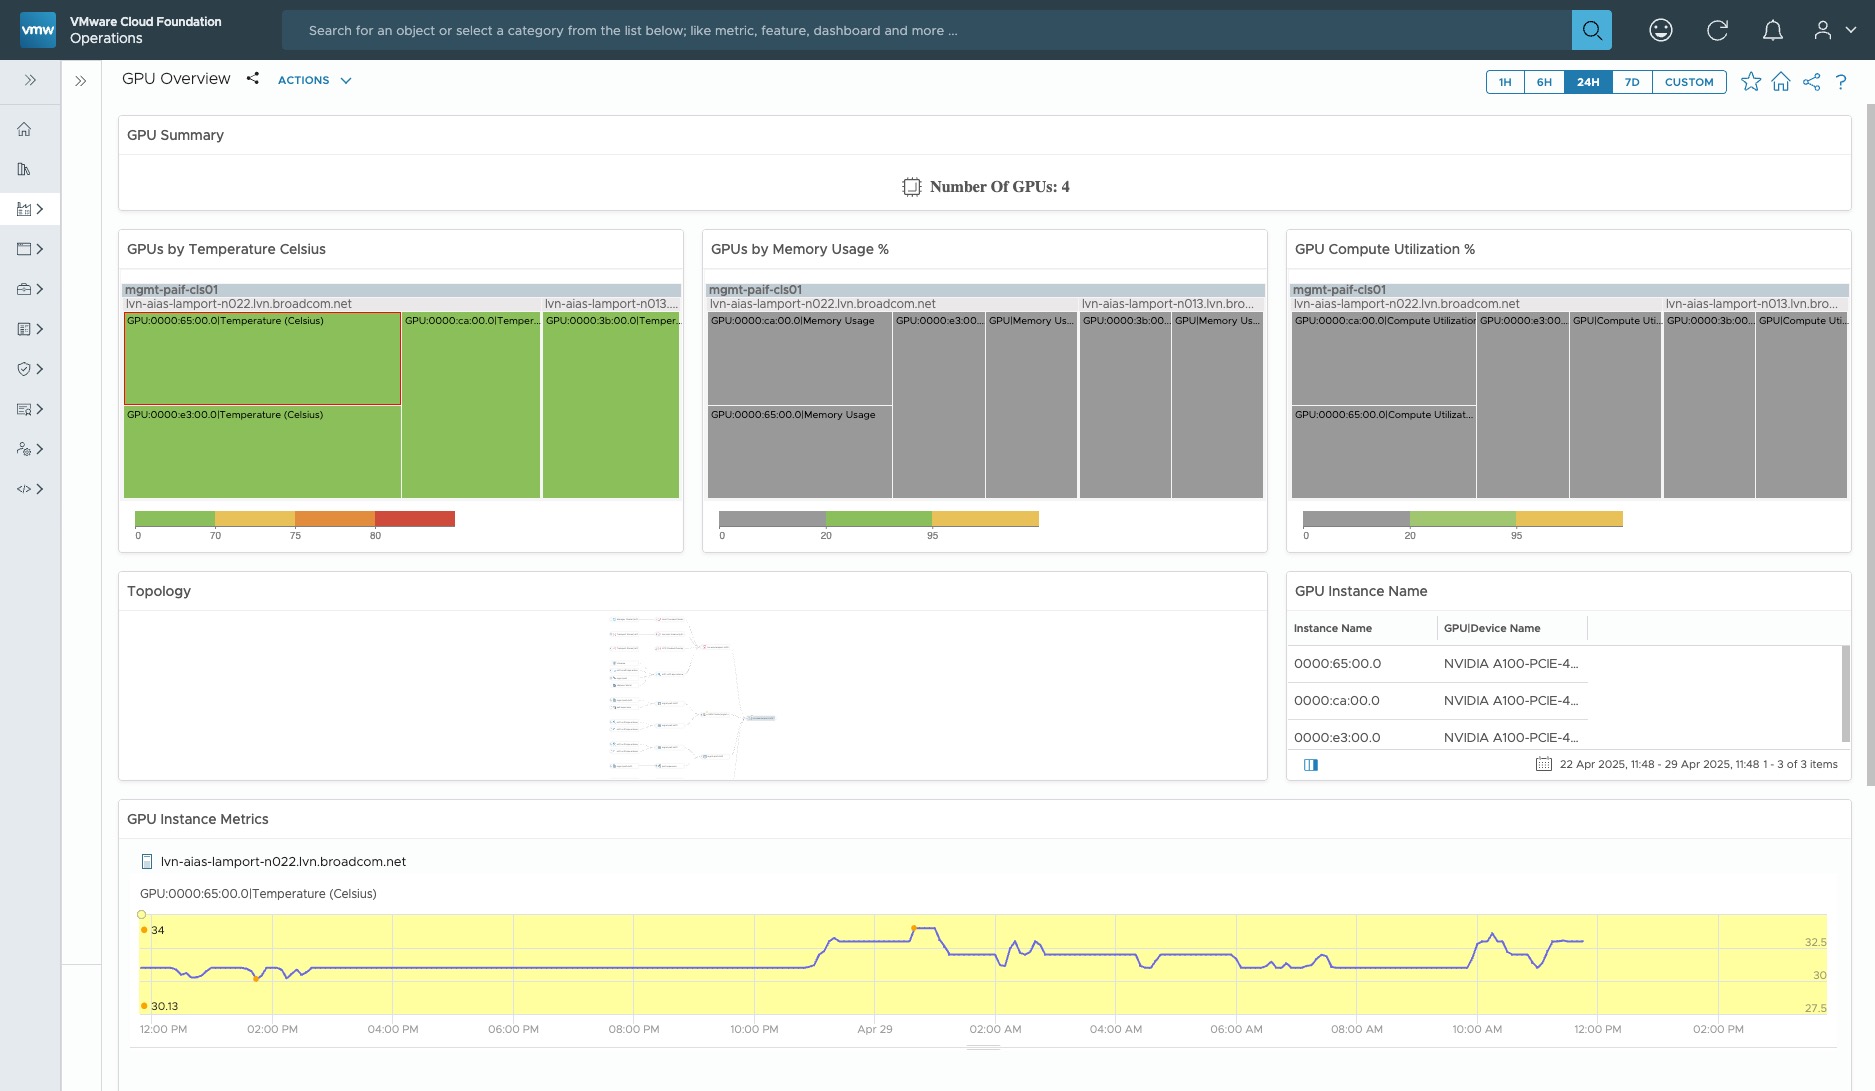Open the feedback smiley icon
This screenshot has height=1091, width=1875.
coord(1660,30)
